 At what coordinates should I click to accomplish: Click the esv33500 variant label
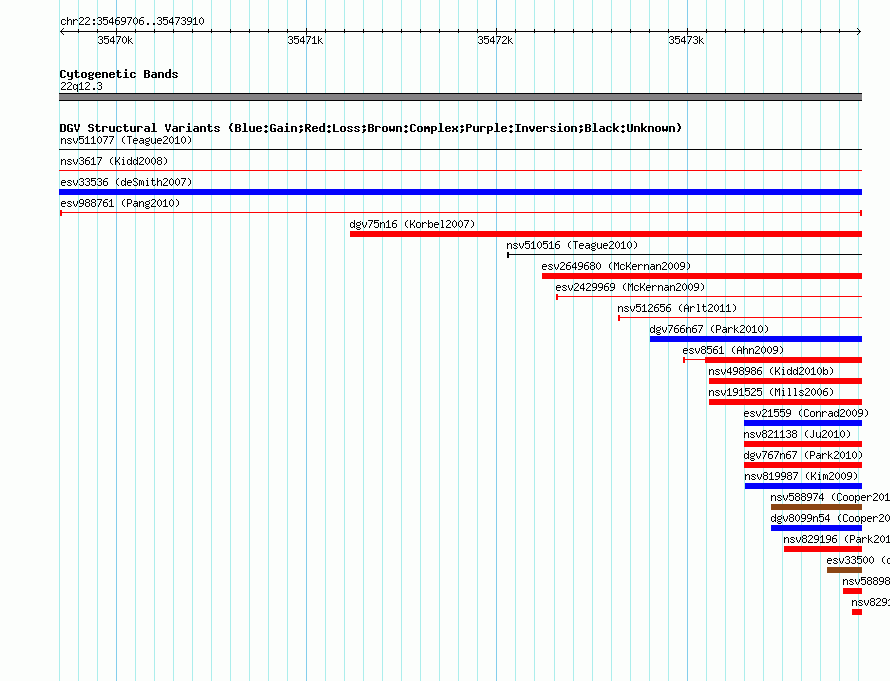click(858, 560)
